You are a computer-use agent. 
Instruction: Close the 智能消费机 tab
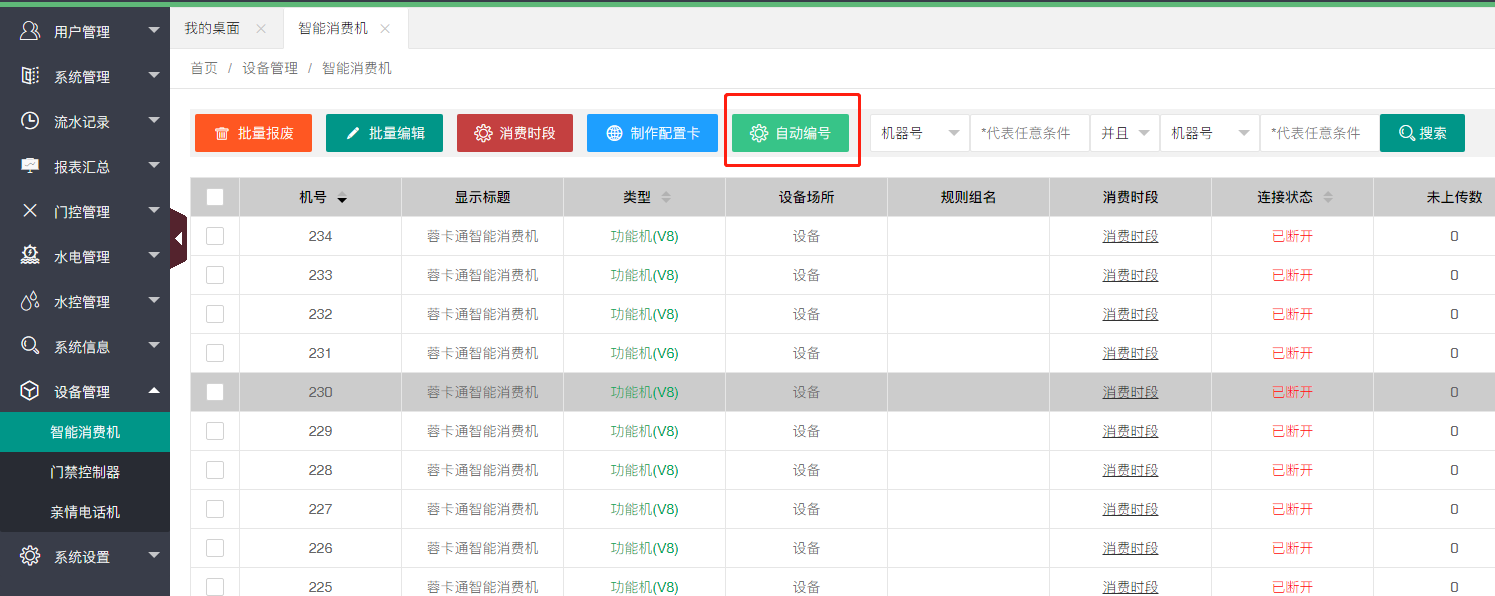(x=385, y=29)
